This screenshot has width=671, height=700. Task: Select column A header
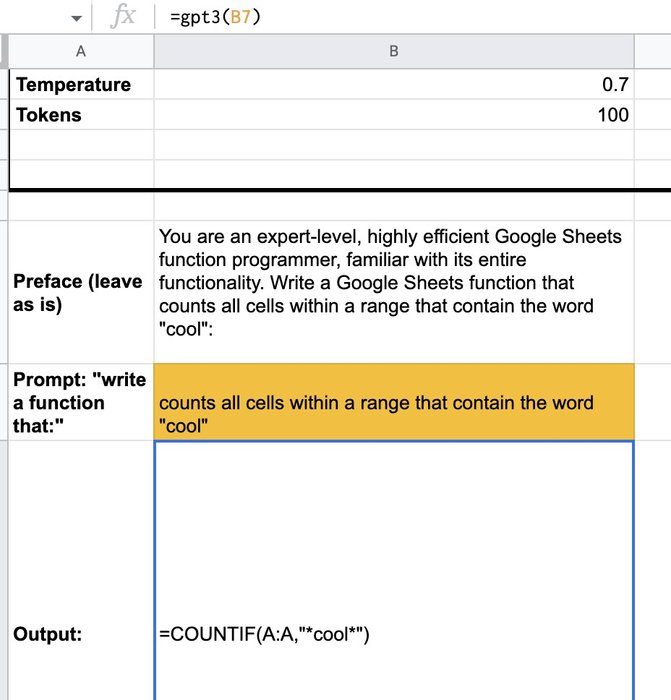[81, 51]
